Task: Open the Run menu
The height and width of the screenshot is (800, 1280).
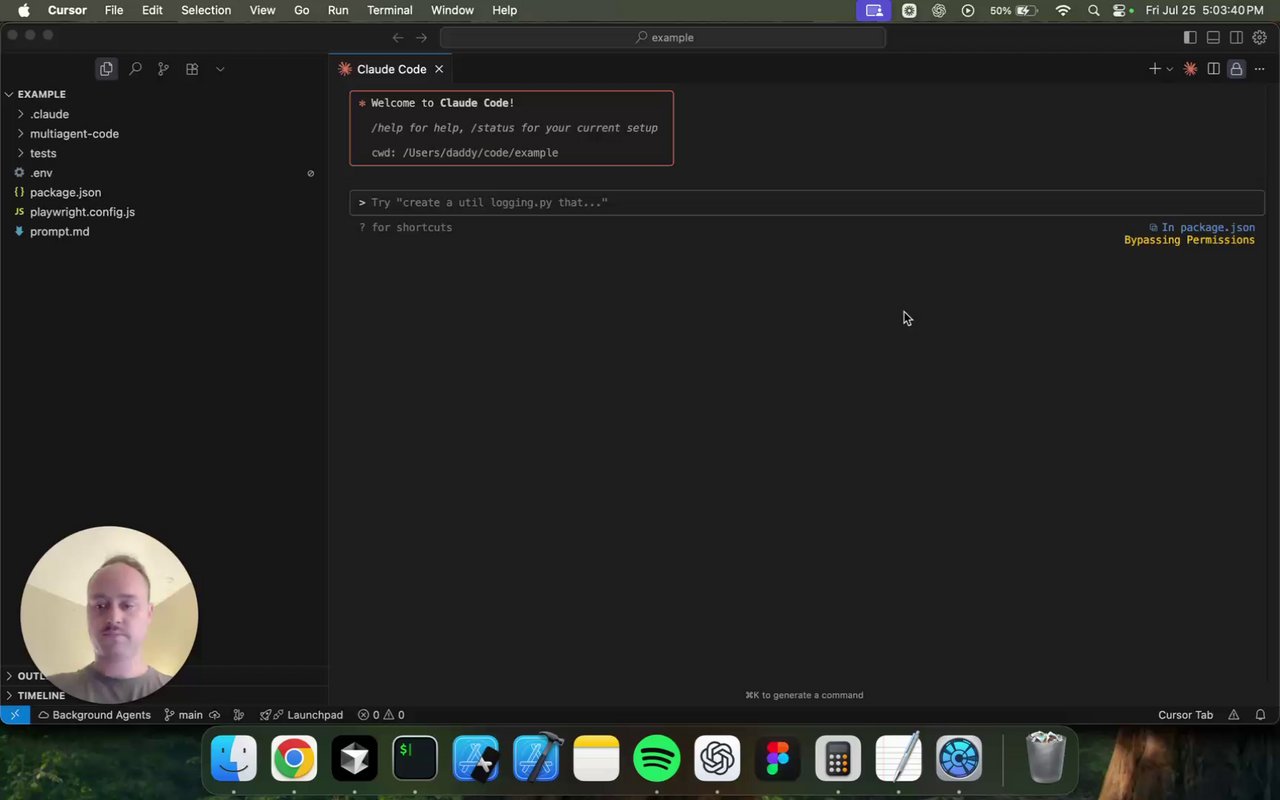Action: click(x=338, y=10)
